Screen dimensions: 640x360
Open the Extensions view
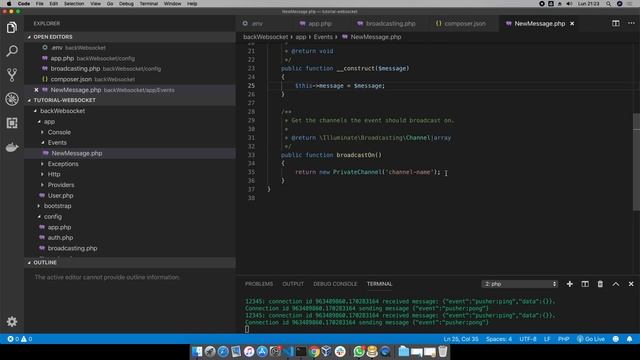point(12,123)
